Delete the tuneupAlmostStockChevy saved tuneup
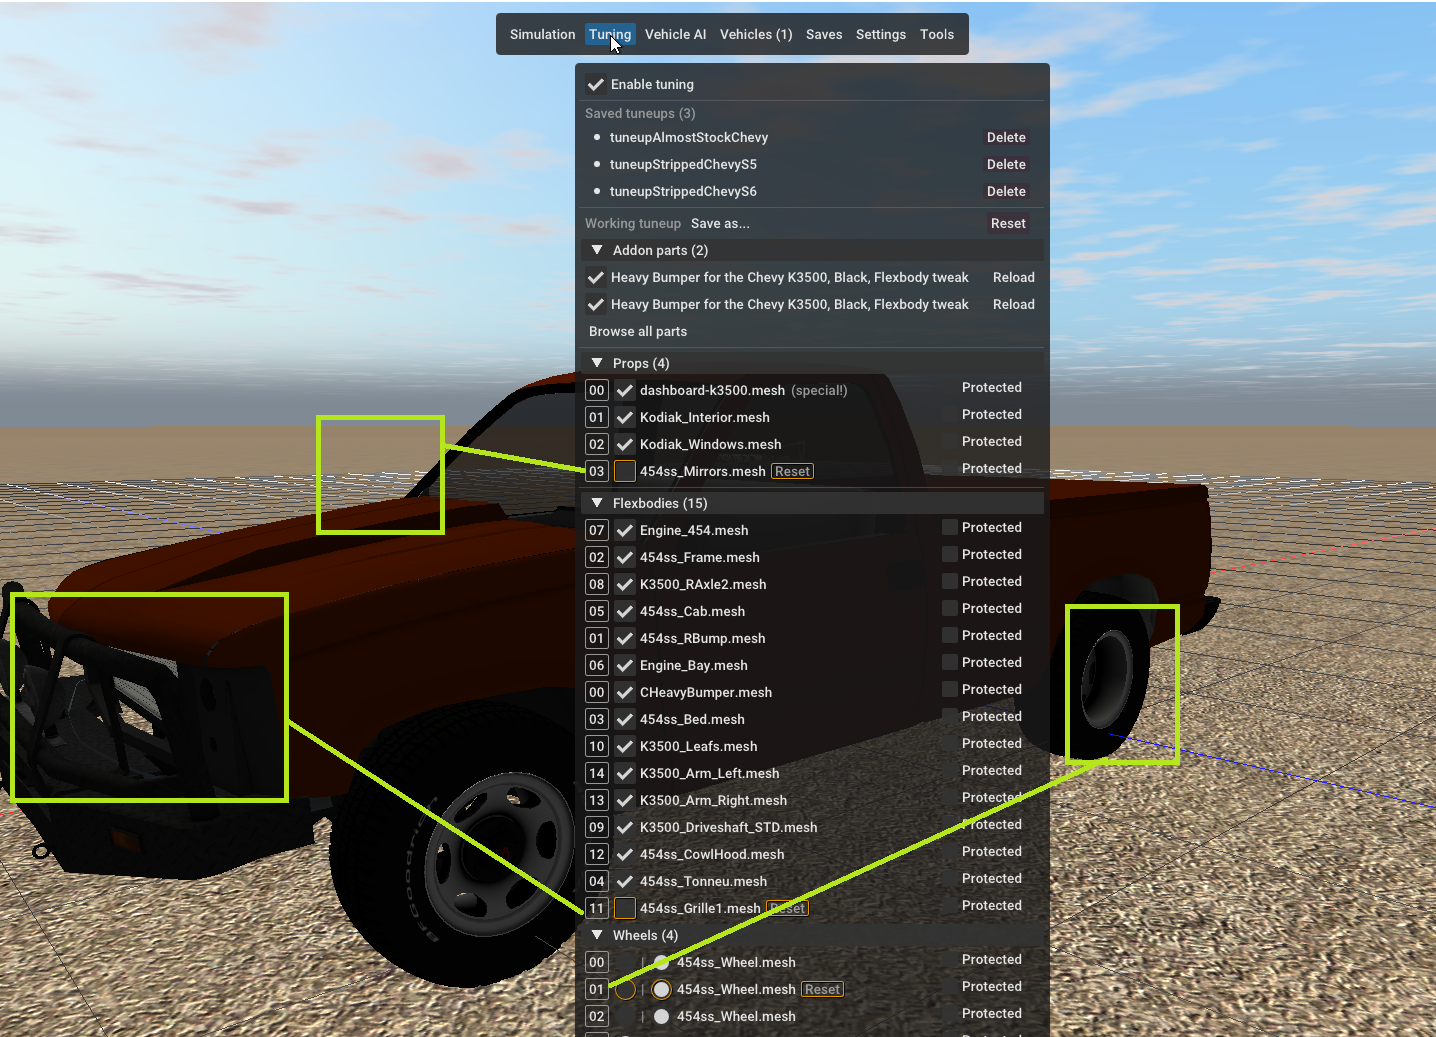1436x1037 pixels. [1005, 138]
